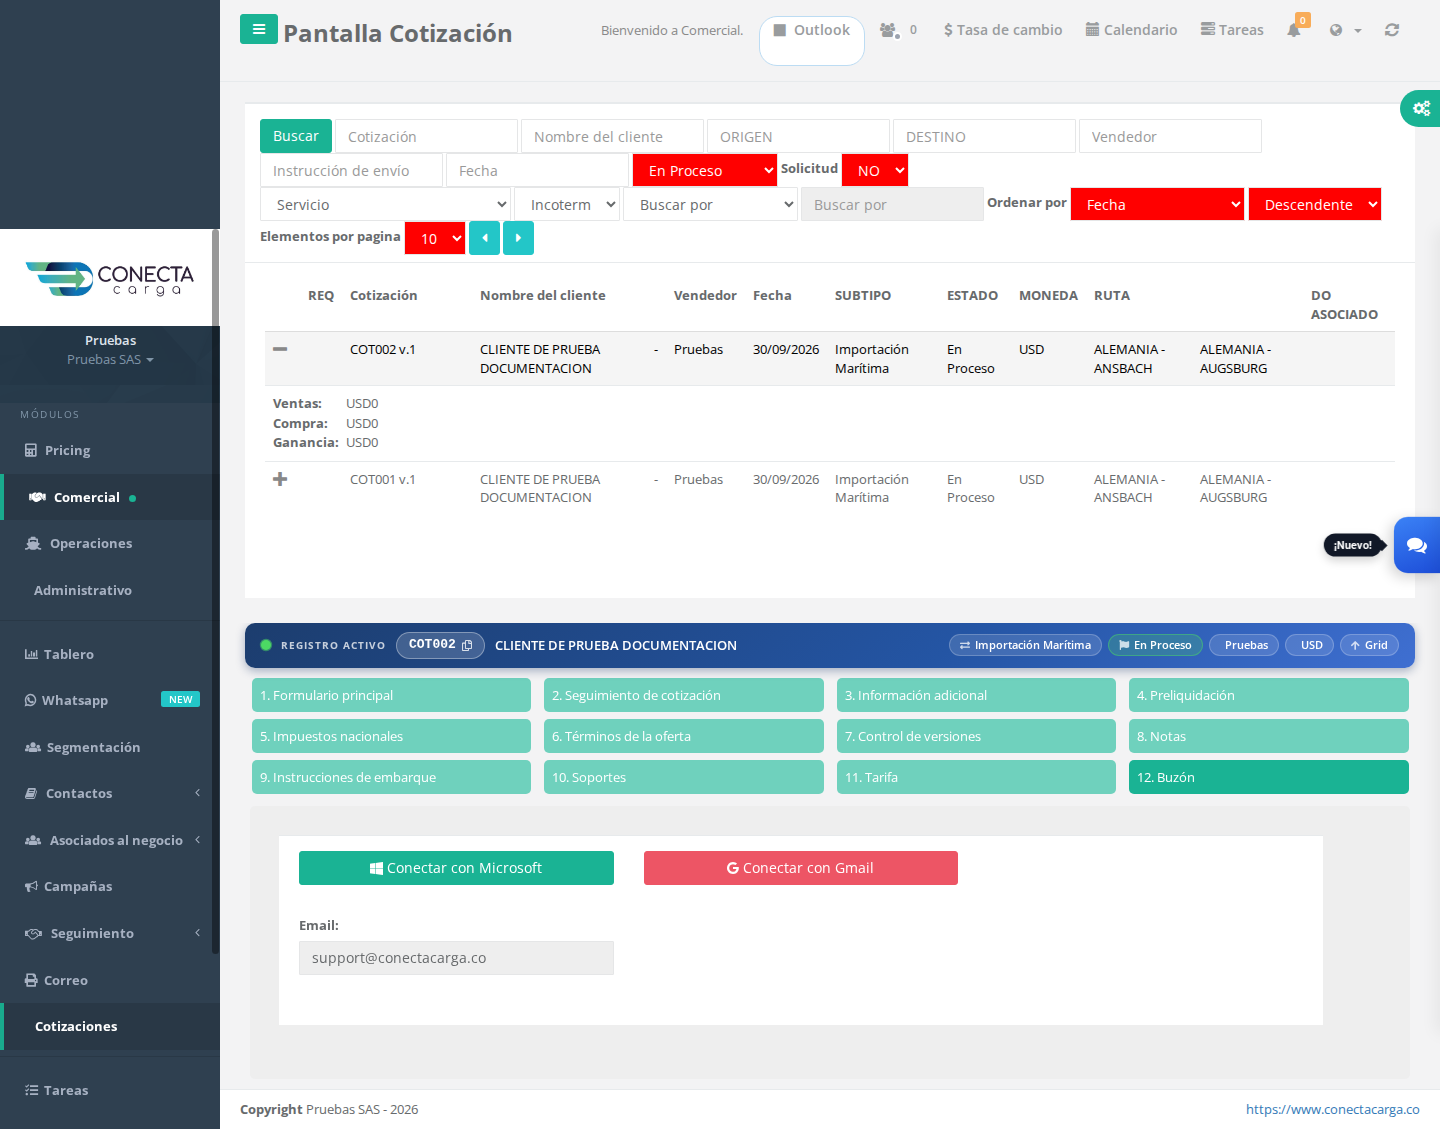Go to next results page arrow

point(518,238)
